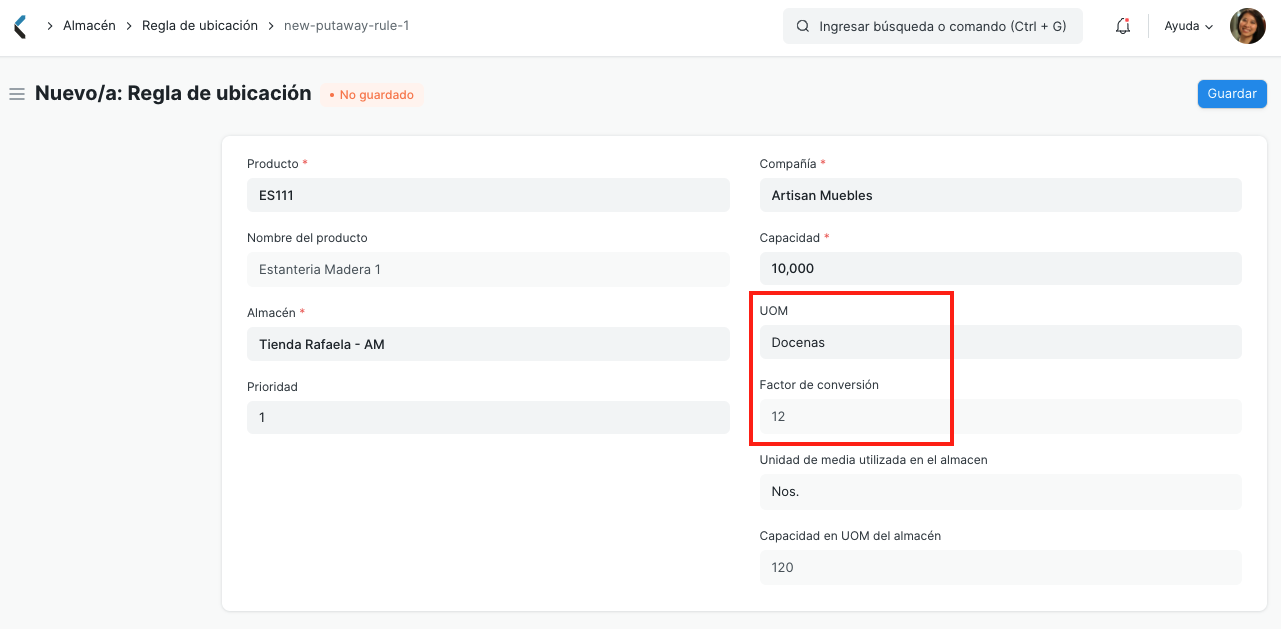
Task: Click the Factor de conversión field
Action: 1000,416
